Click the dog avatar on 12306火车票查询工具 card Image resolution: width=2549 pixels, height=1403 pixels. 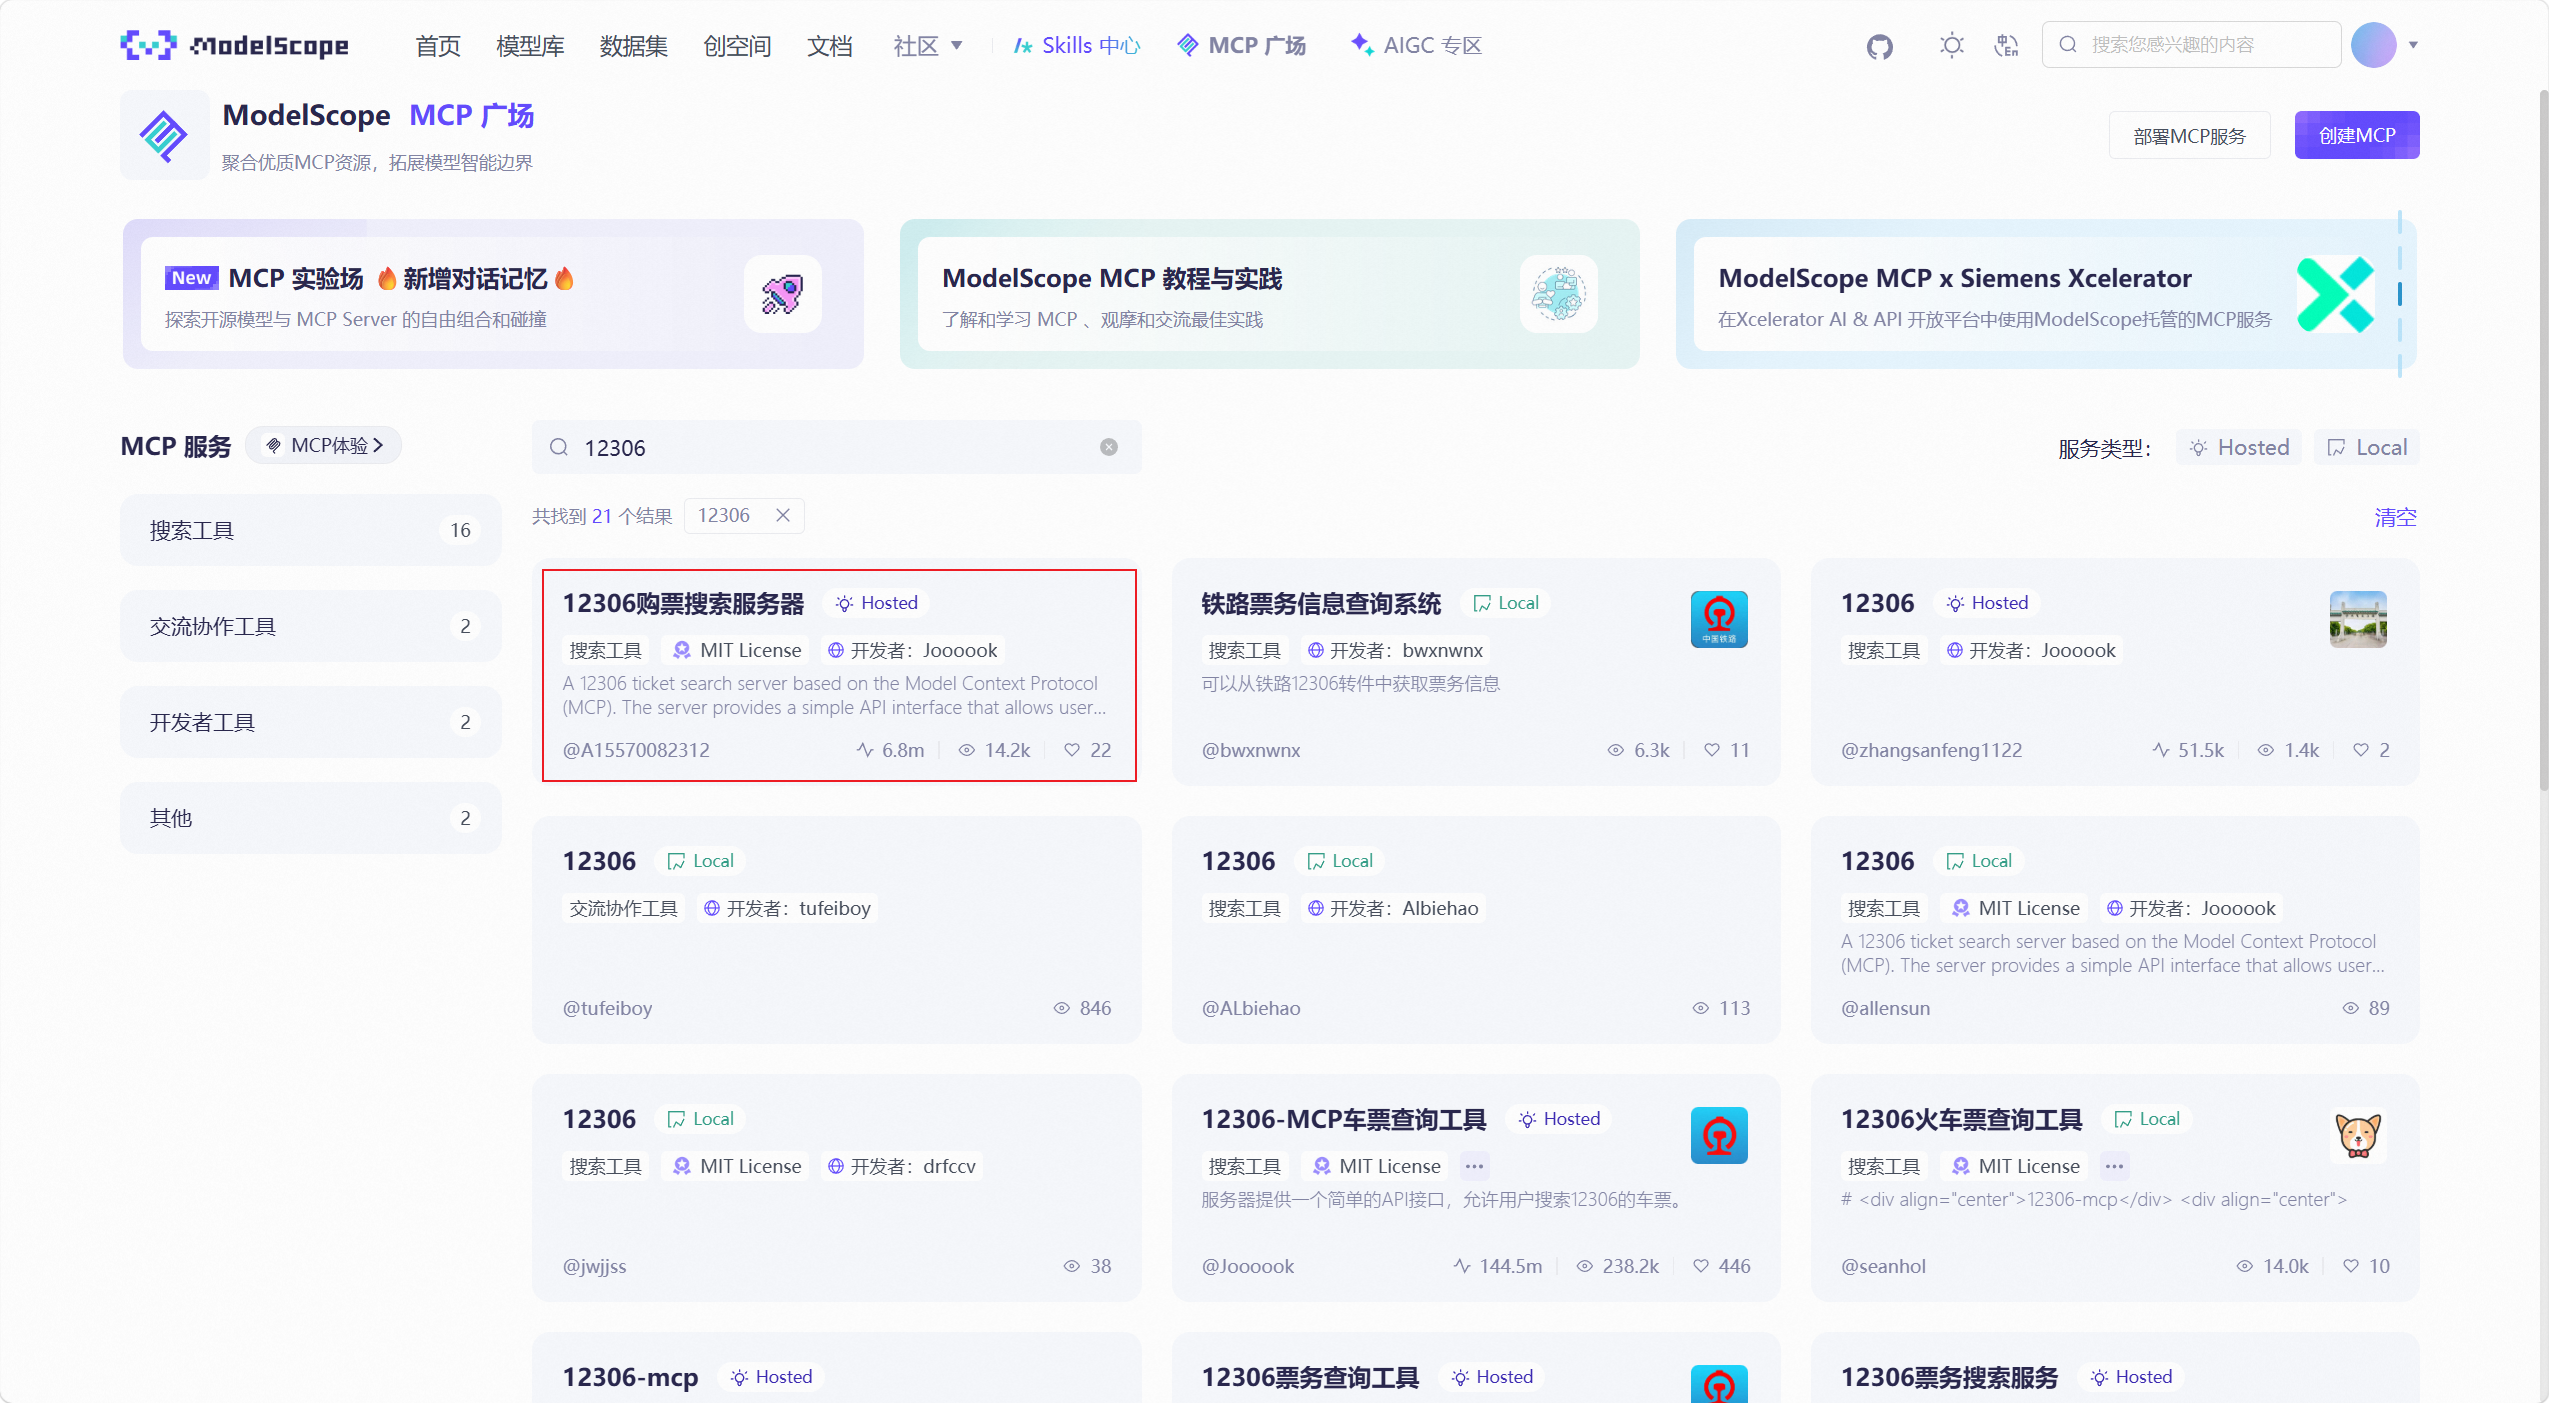tap(2358, 1135)
